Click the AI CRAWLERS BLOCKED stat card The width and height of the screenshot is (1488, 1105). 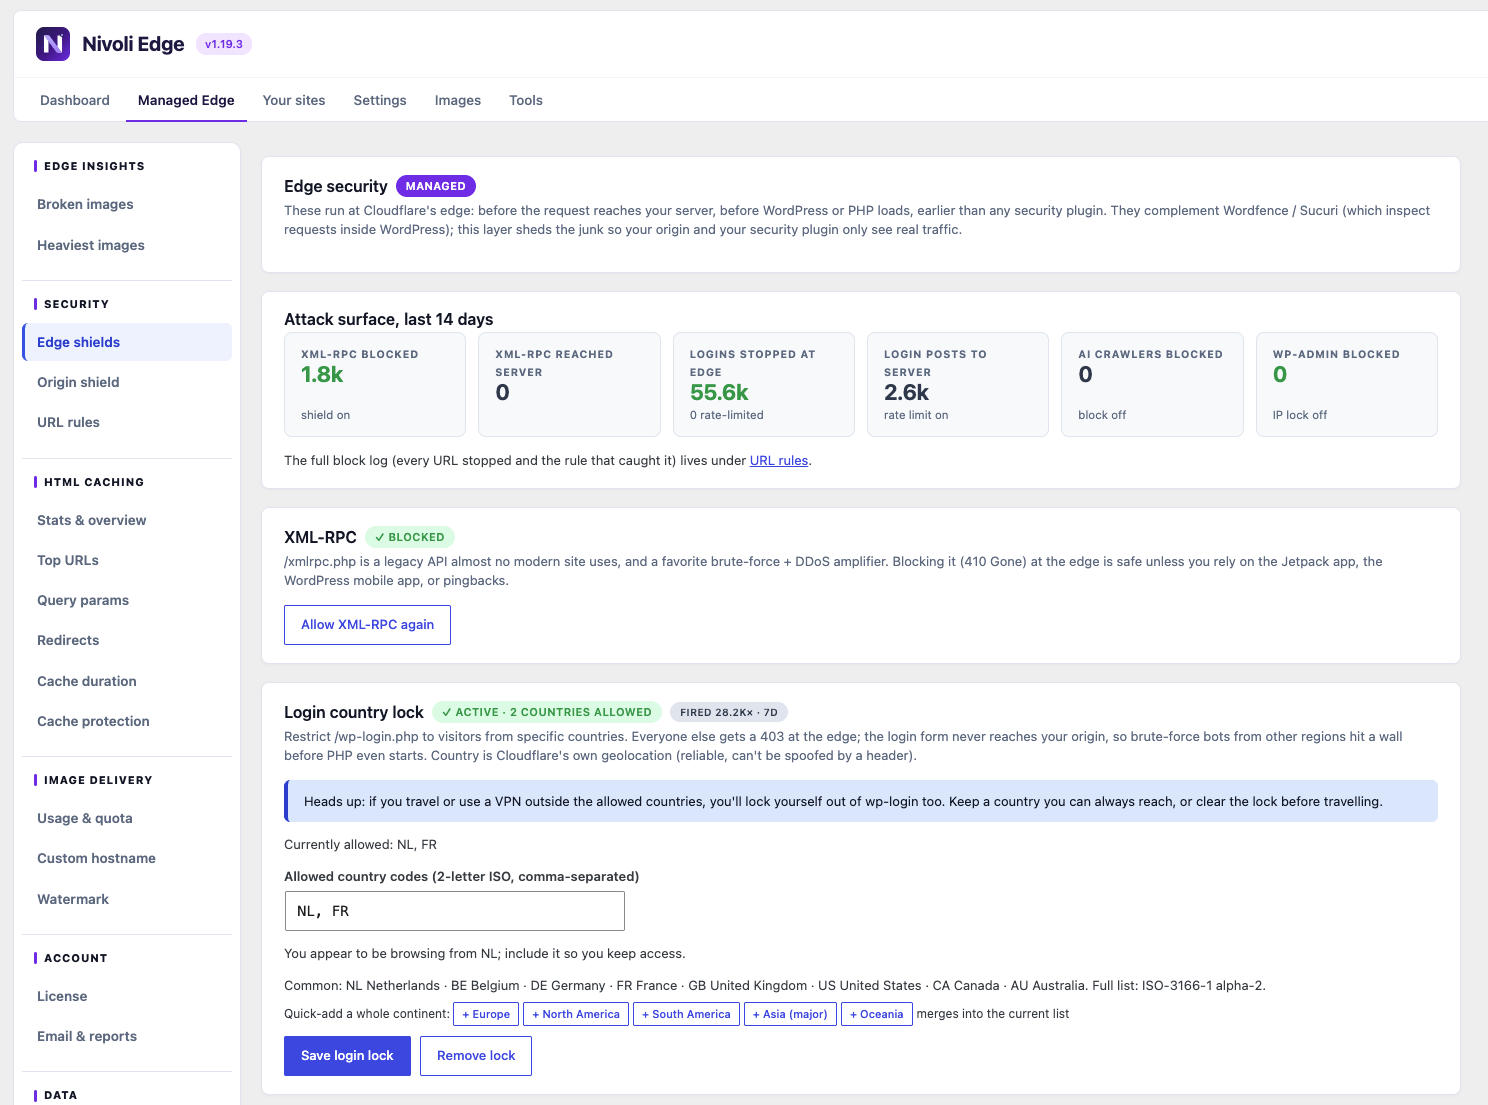coord(1152,385)
